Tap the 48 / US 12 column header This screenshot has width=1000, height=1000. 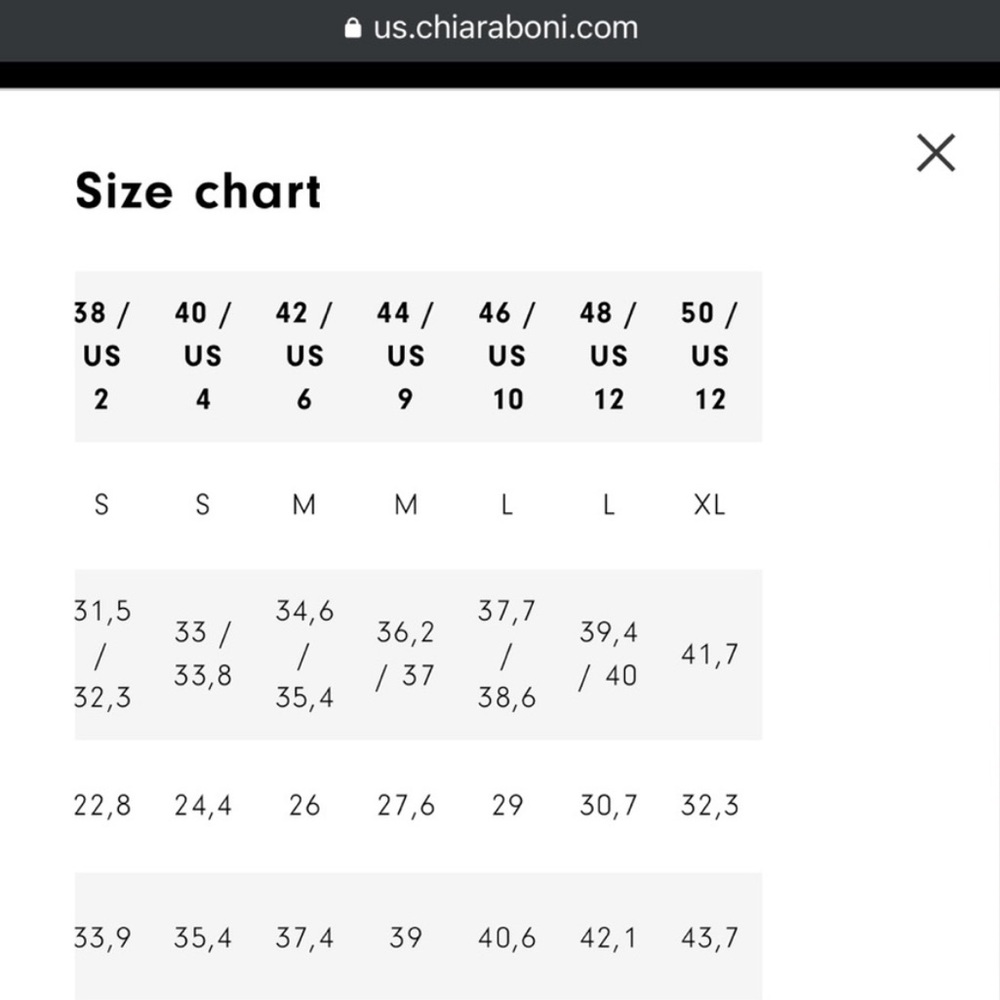point(608,356)
